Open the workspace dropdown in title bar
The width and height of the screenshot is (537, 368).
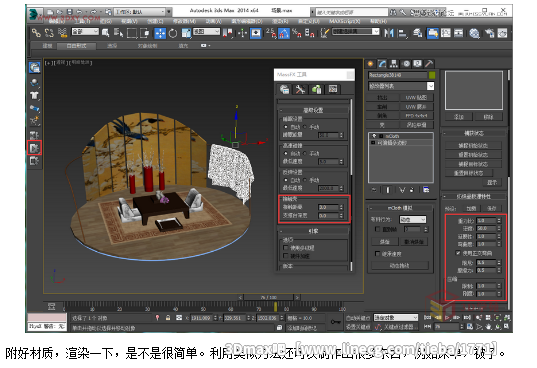click(x=140, y=12)
